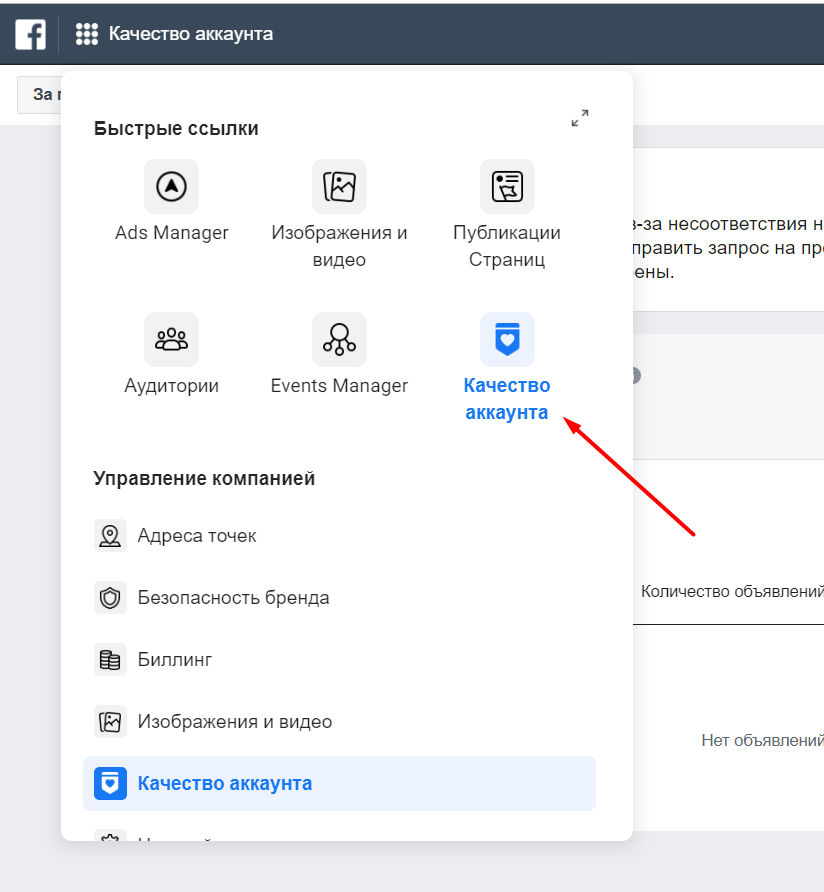
Task: Click the Адреса точек location pin icon
Action: point(110,535)
